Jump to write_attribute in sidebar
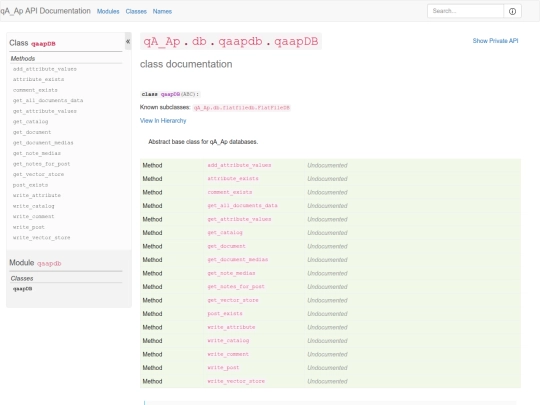The height and width of the screenshot is (405, 540). coord(37,195)
